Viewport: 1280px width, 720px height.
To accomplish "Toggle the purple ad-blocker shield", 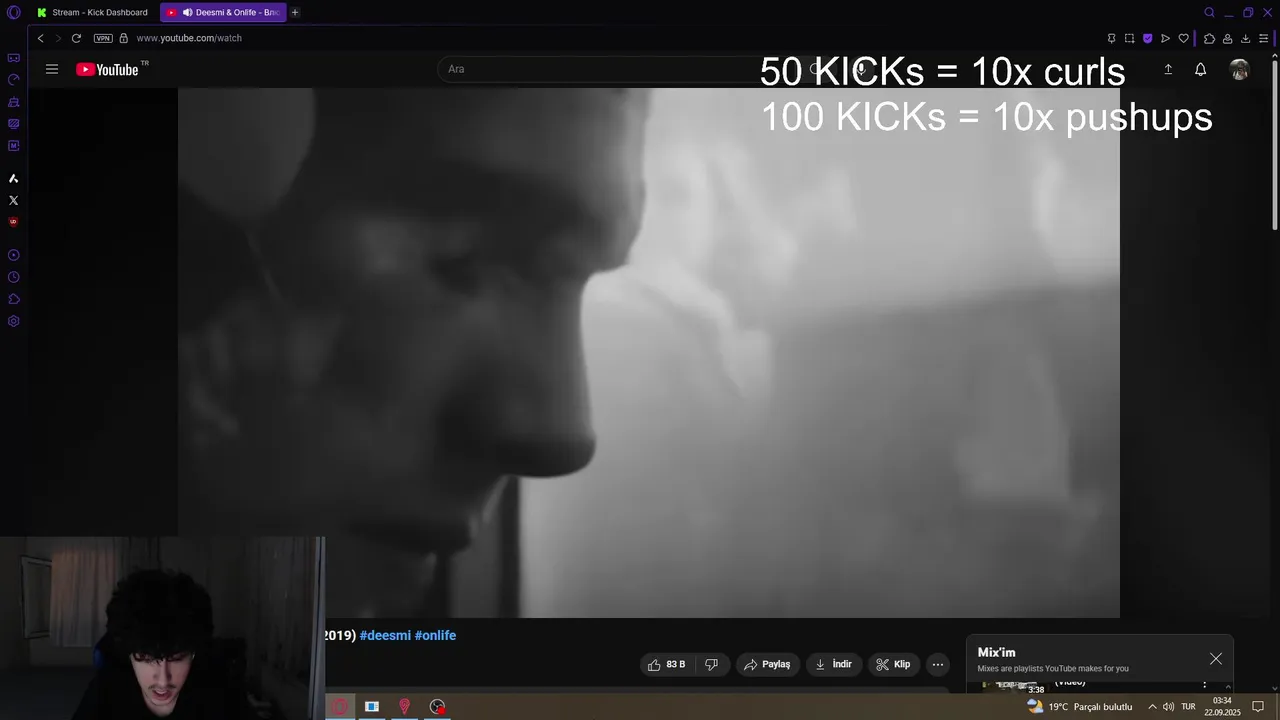I will (1147, 38).
